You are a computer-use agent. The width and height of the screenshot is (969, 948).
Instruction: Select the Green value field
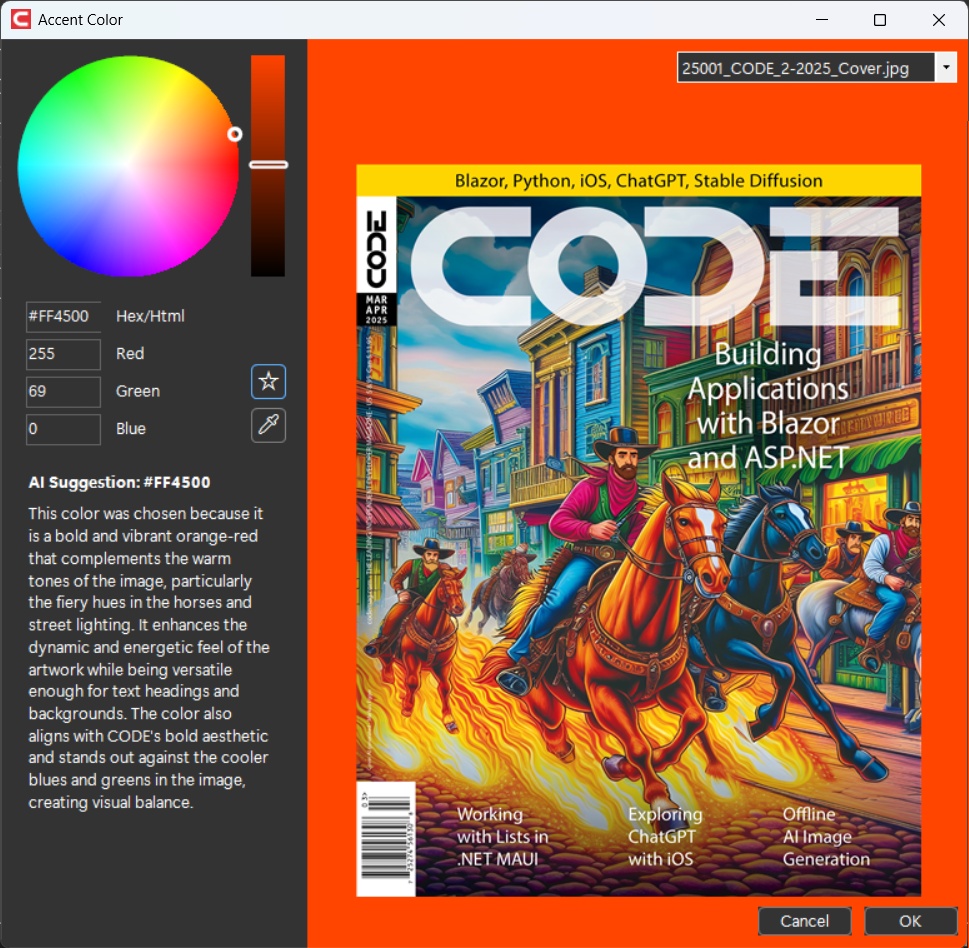click(x=63, y=392)
